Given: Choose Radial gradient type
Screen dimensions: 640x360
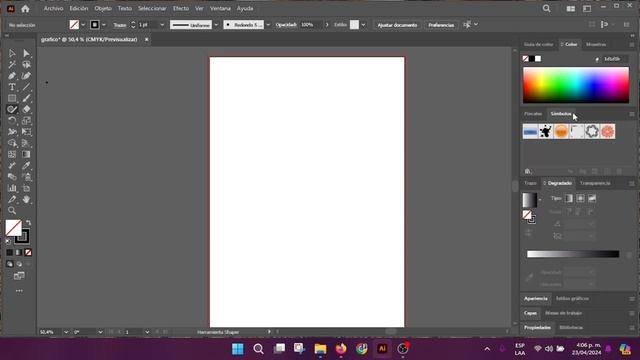Looking at the screenshot, I should click(580, 198).
